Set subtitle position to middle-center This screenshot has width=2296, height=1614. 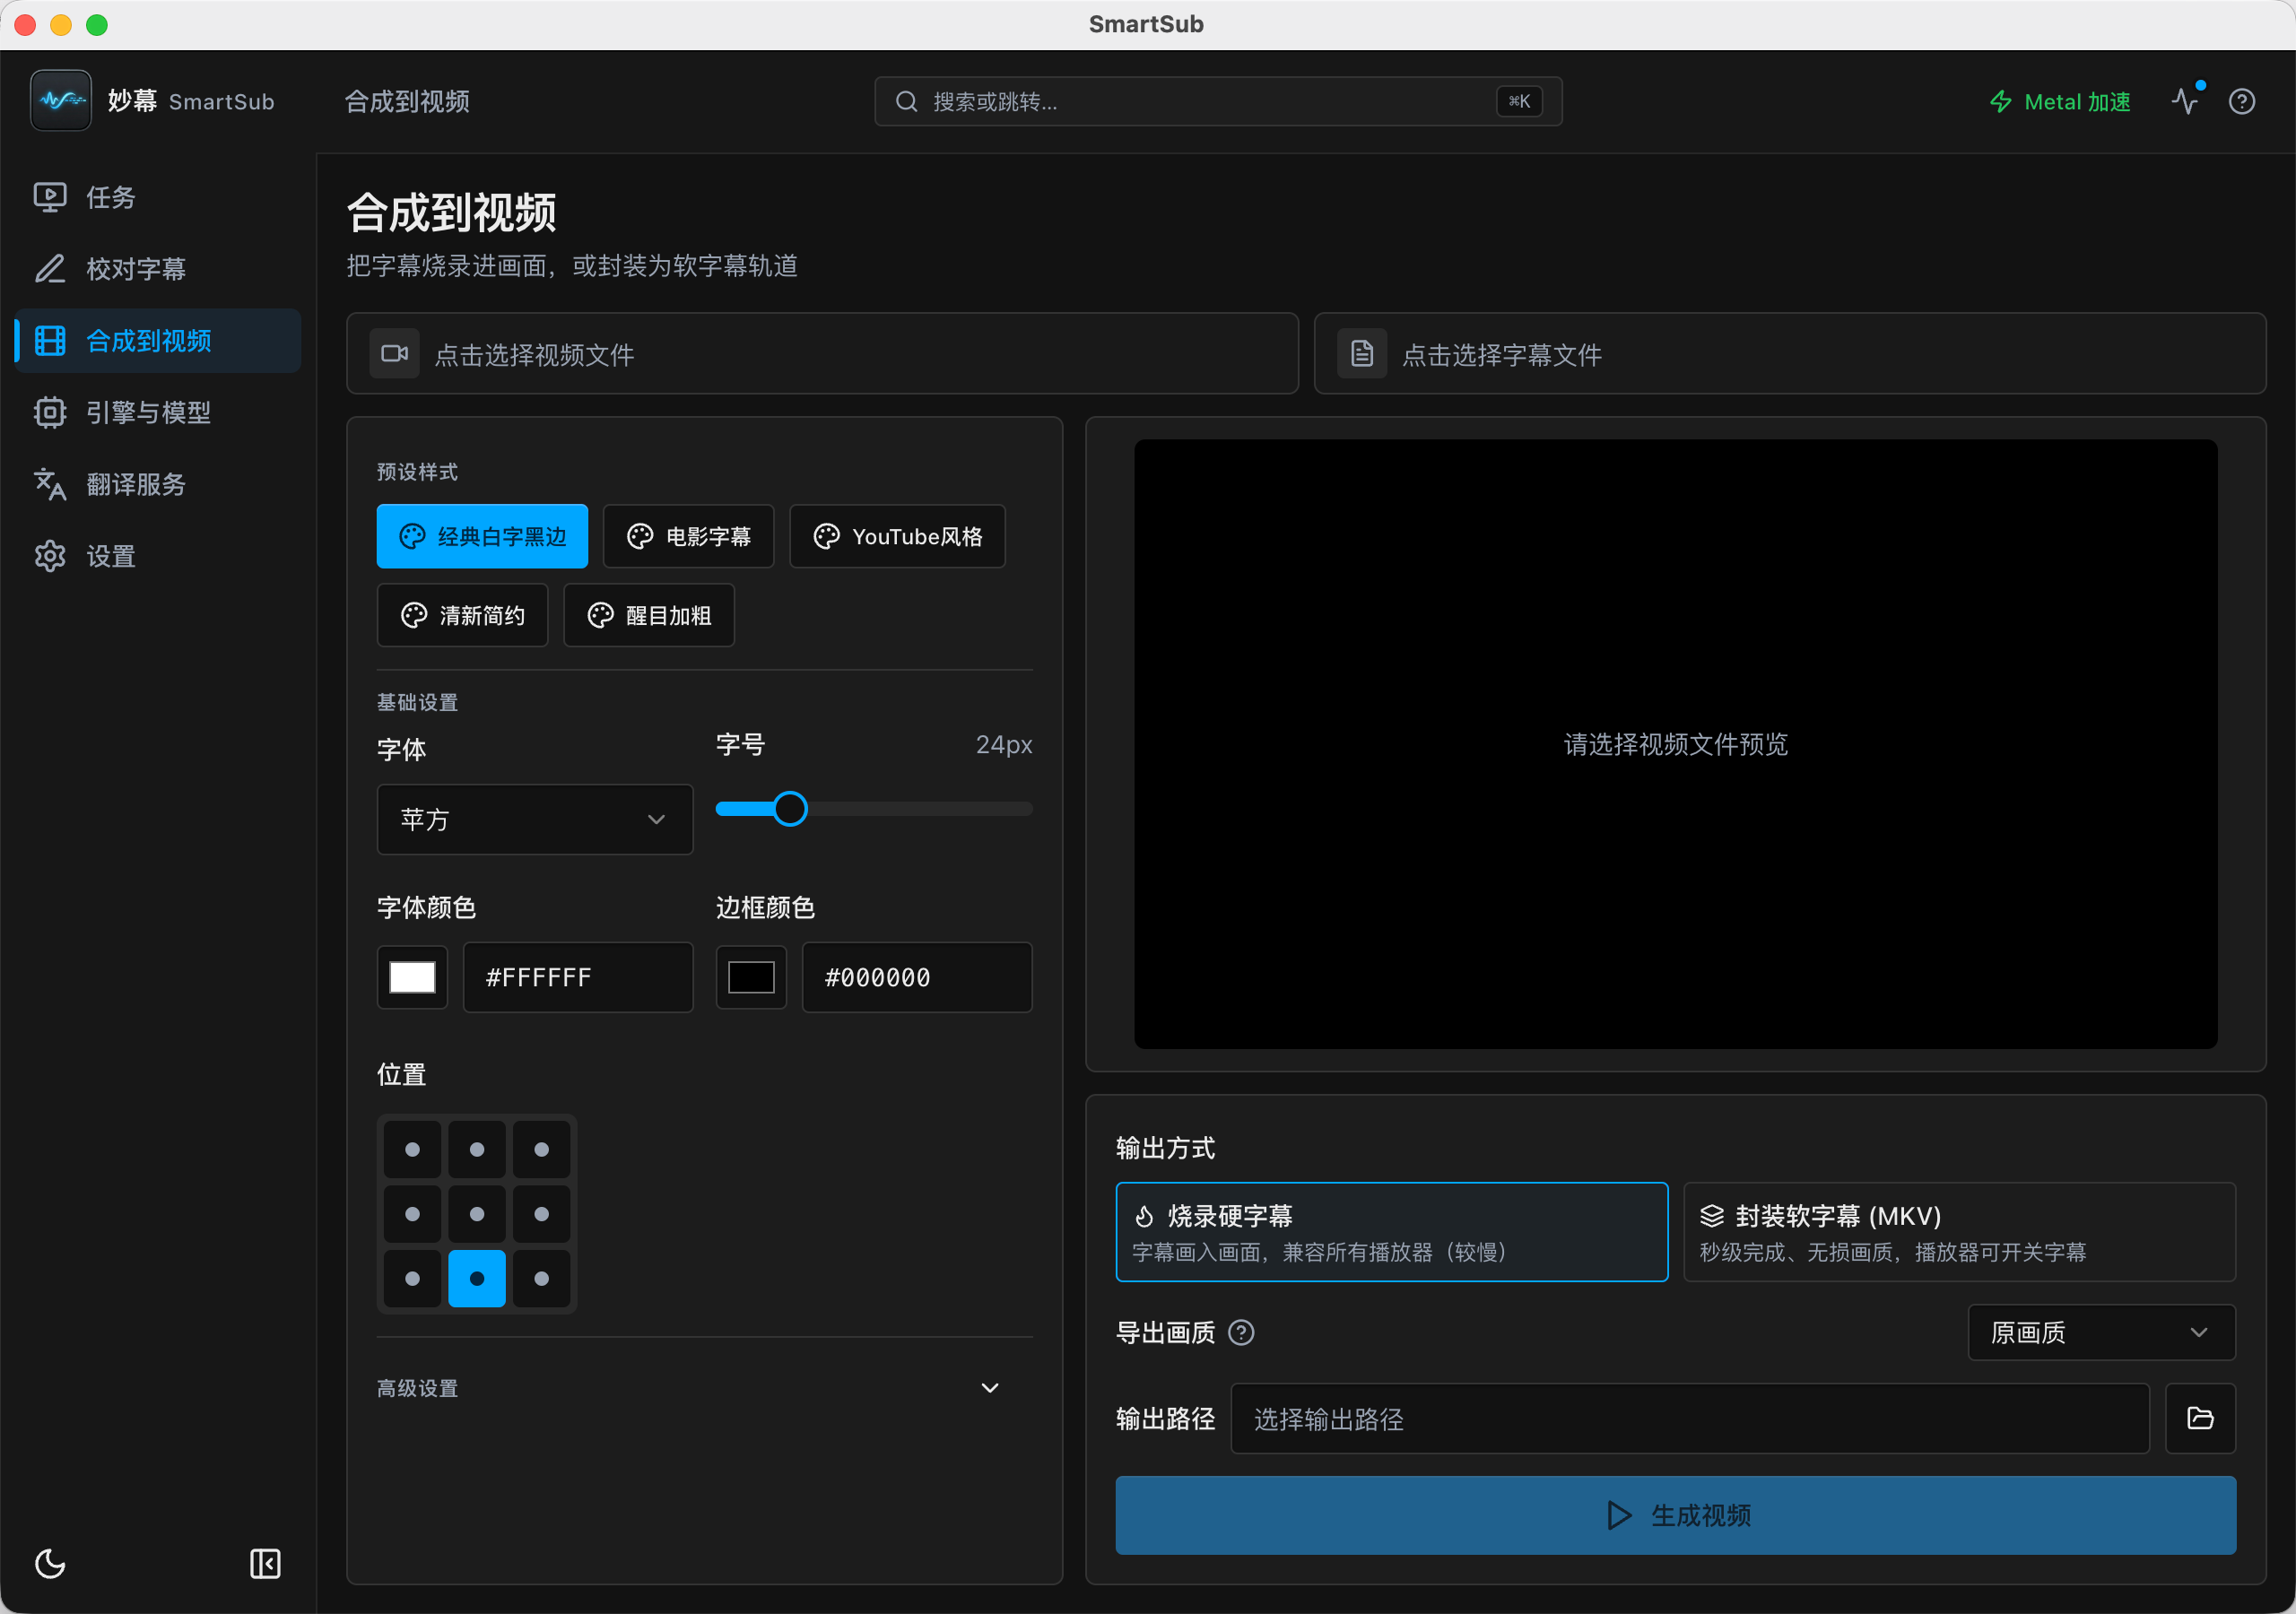click(477, 1214)
